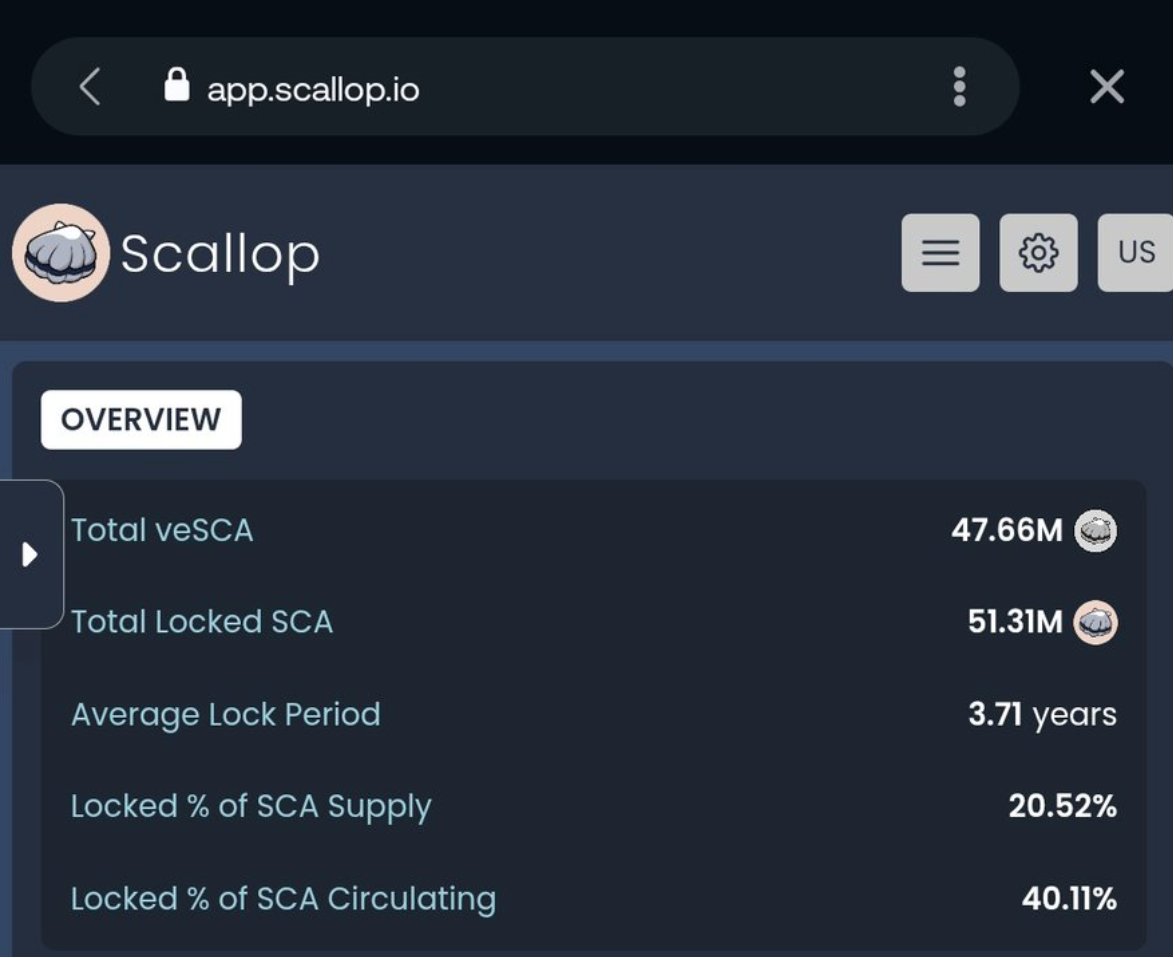1174x958 pixels.
Task: Click the Total veSCA label
Action: [162, 530]
